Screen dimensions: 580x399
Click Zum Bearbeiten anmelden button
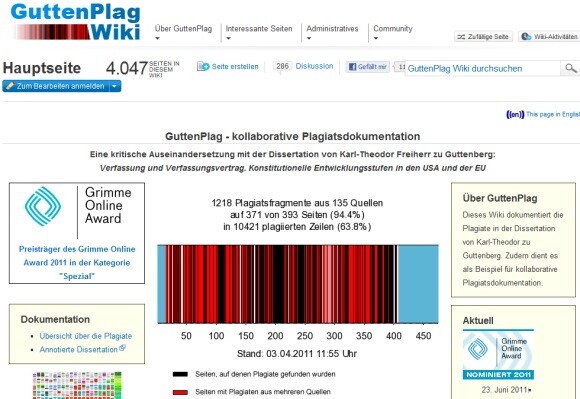click(56, 86)
